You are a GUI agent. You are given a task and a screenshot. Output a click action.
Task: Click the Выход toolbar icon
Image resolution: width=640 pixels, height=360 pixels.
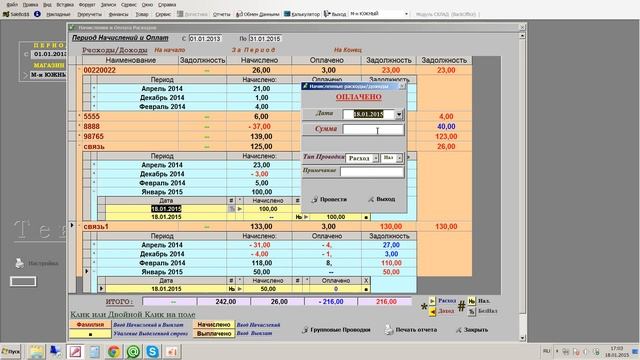pyautogui.click(x=335, y=14)
